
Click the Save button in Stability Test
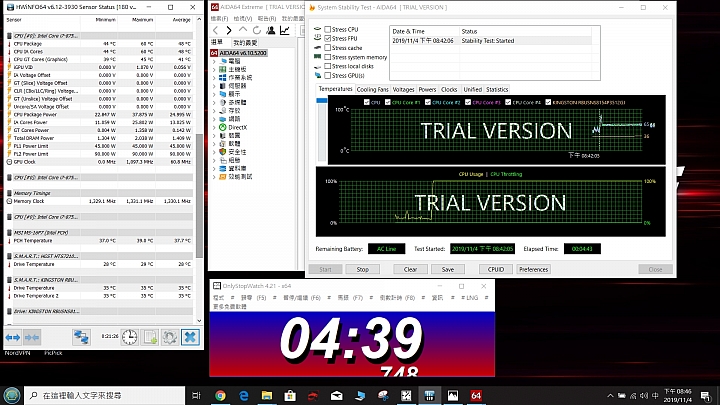pos(448,270)
